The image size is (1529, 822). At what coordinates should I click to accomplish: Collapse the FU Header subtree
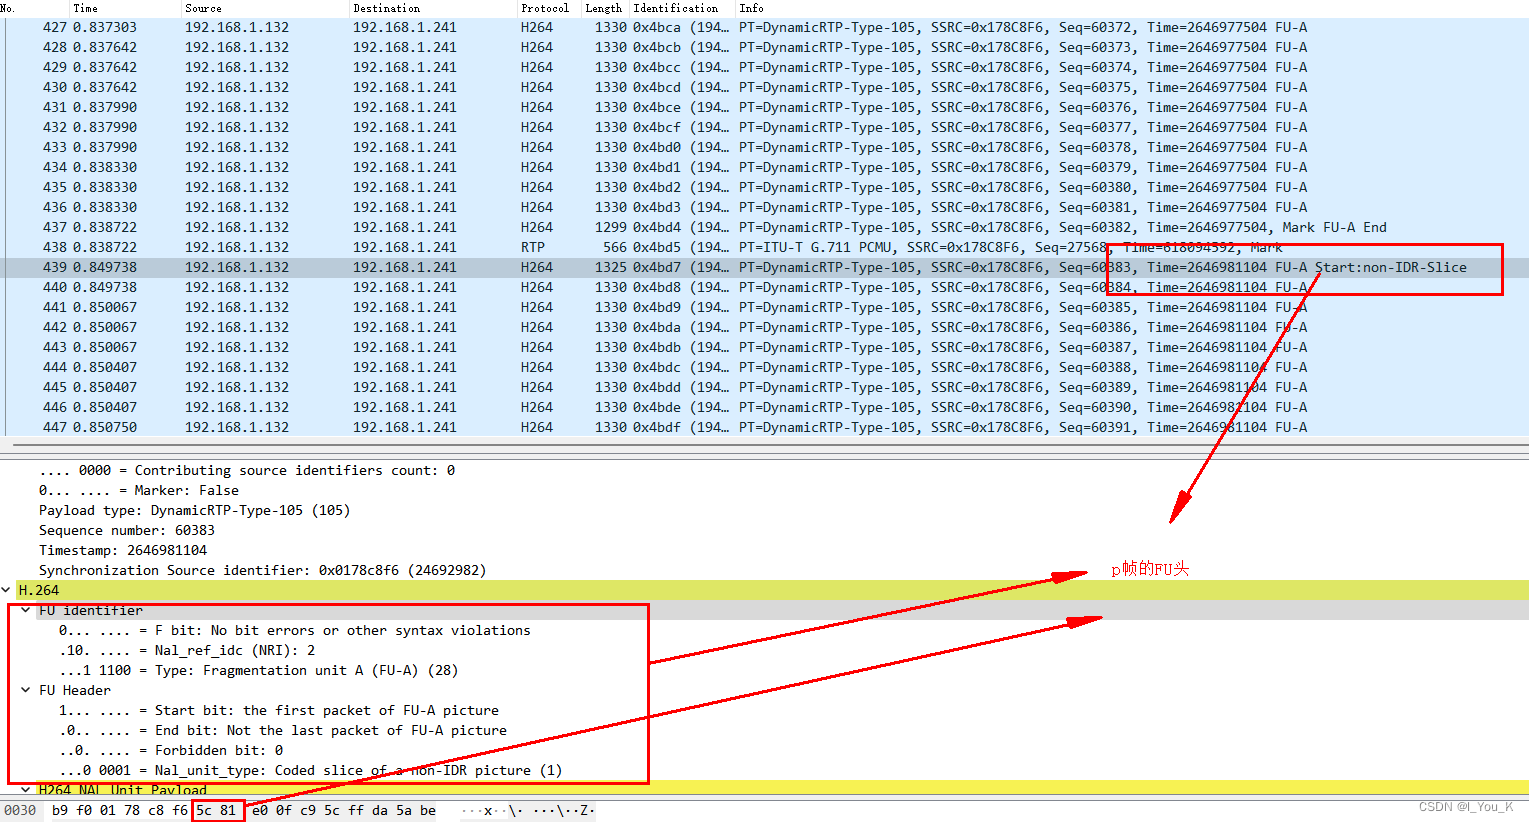click(x=26, y=690)
